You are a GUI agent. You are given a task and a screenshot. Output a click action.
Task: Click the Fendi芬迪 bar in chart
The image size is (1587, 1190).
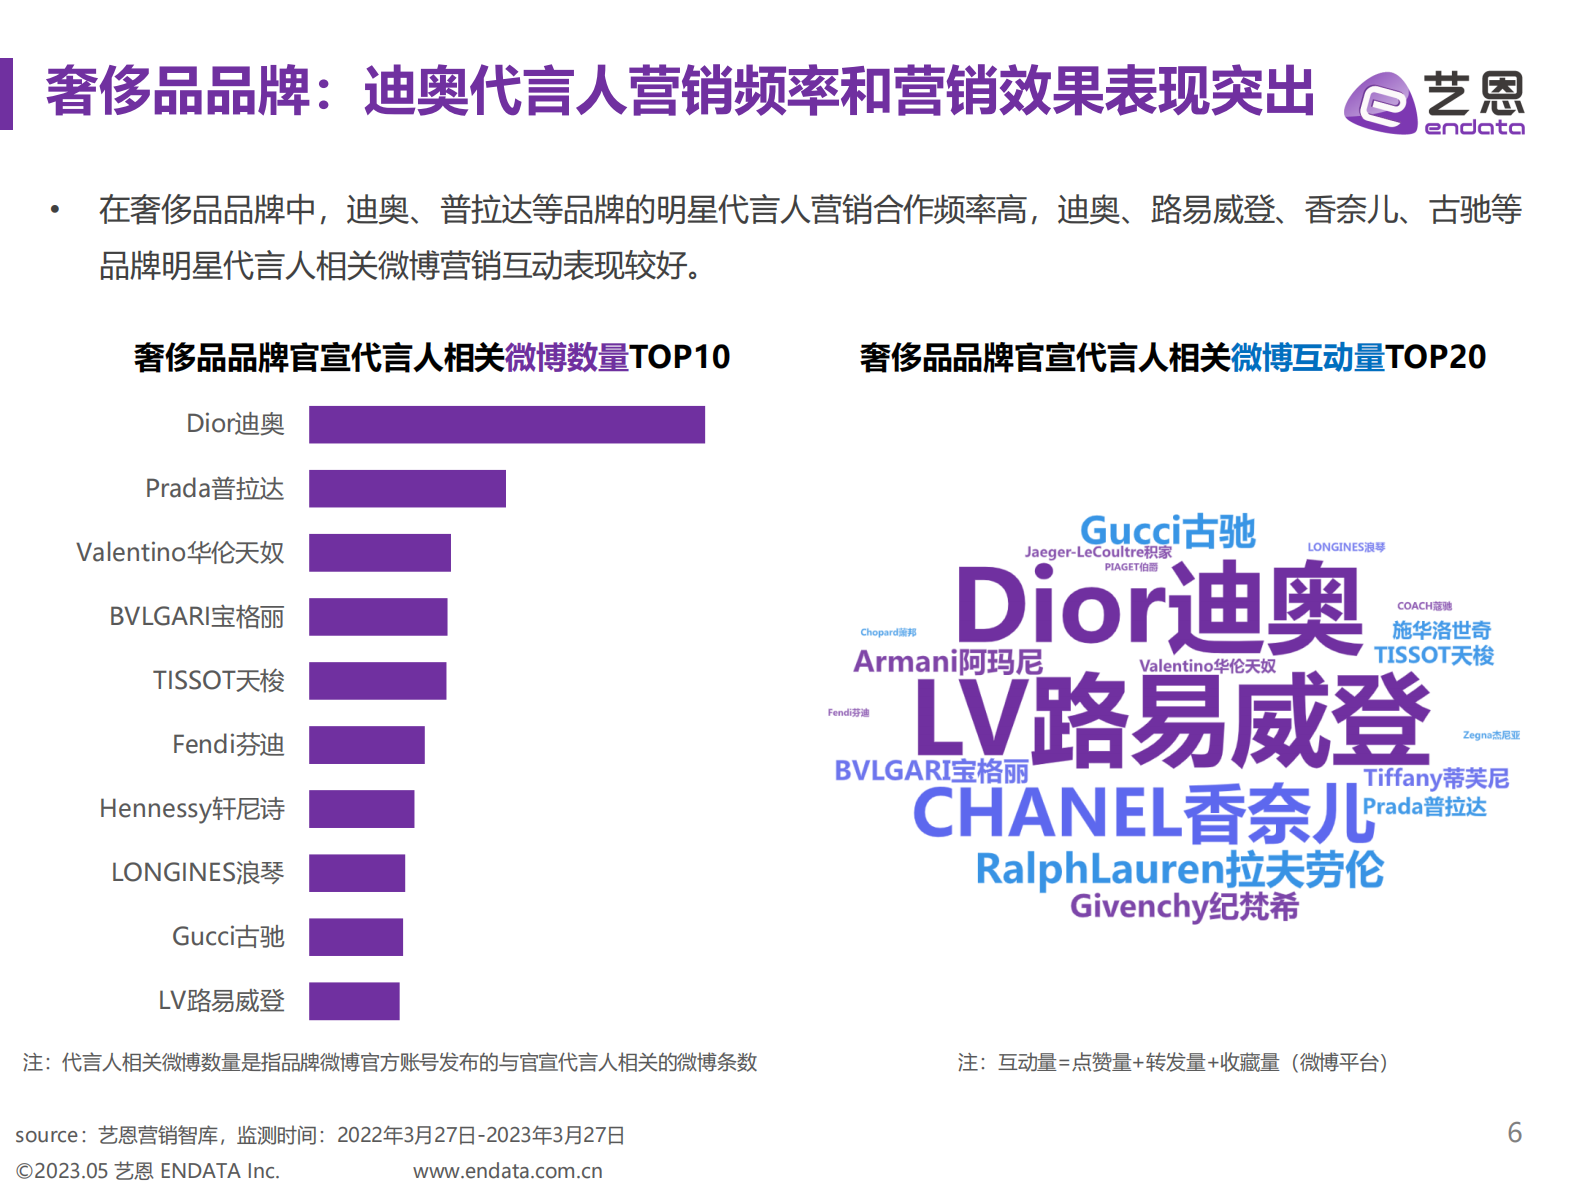[x=367, y=744]
